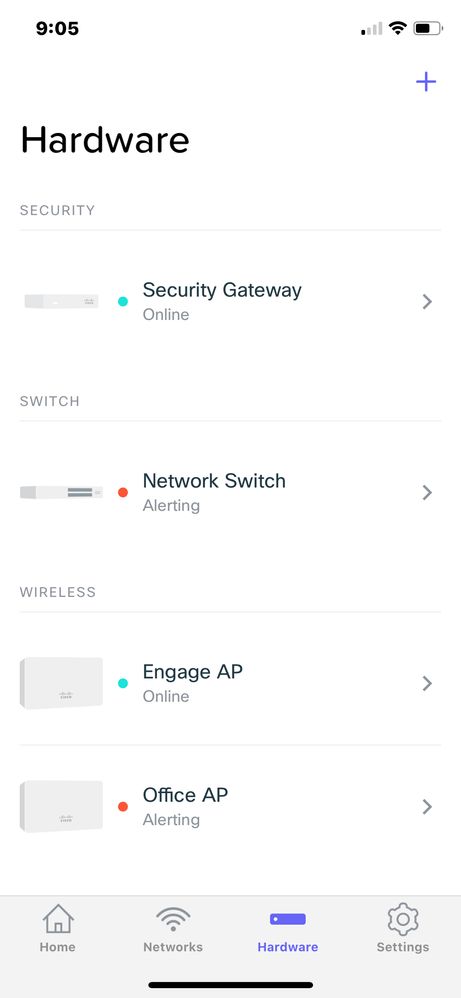Tap the Engage AP chevron arrow
This screenshot has width=461, height=998.
(427, 684)
